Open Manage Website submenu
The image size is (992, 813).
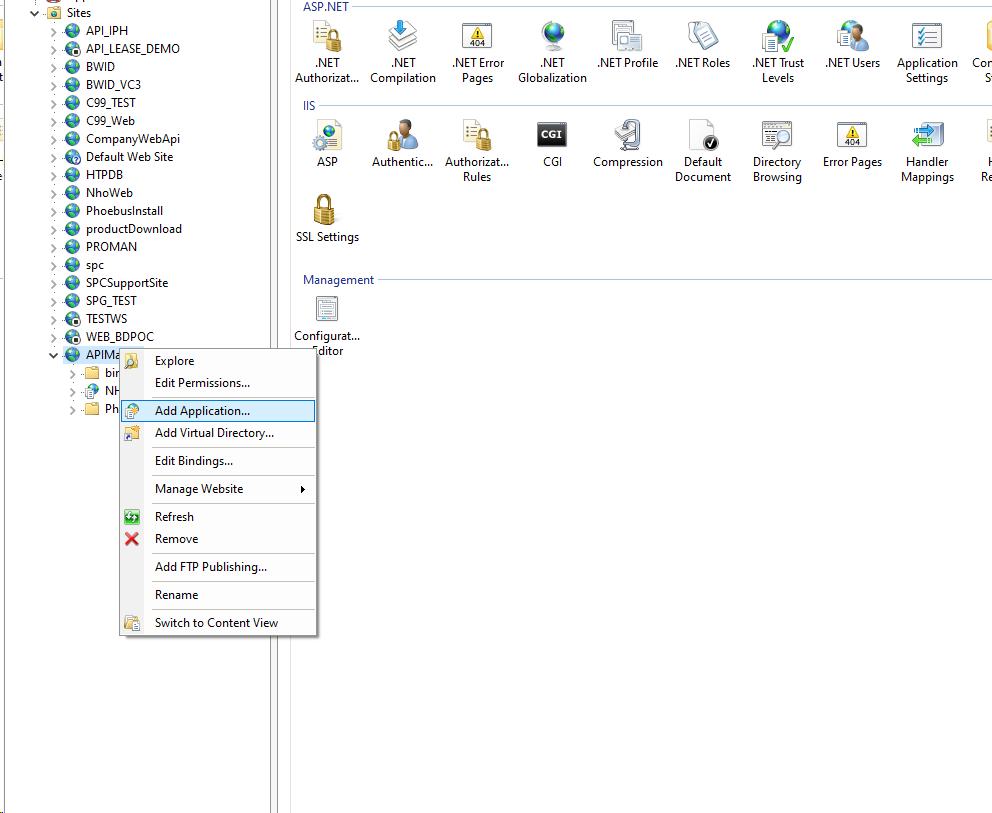(218, 489)
